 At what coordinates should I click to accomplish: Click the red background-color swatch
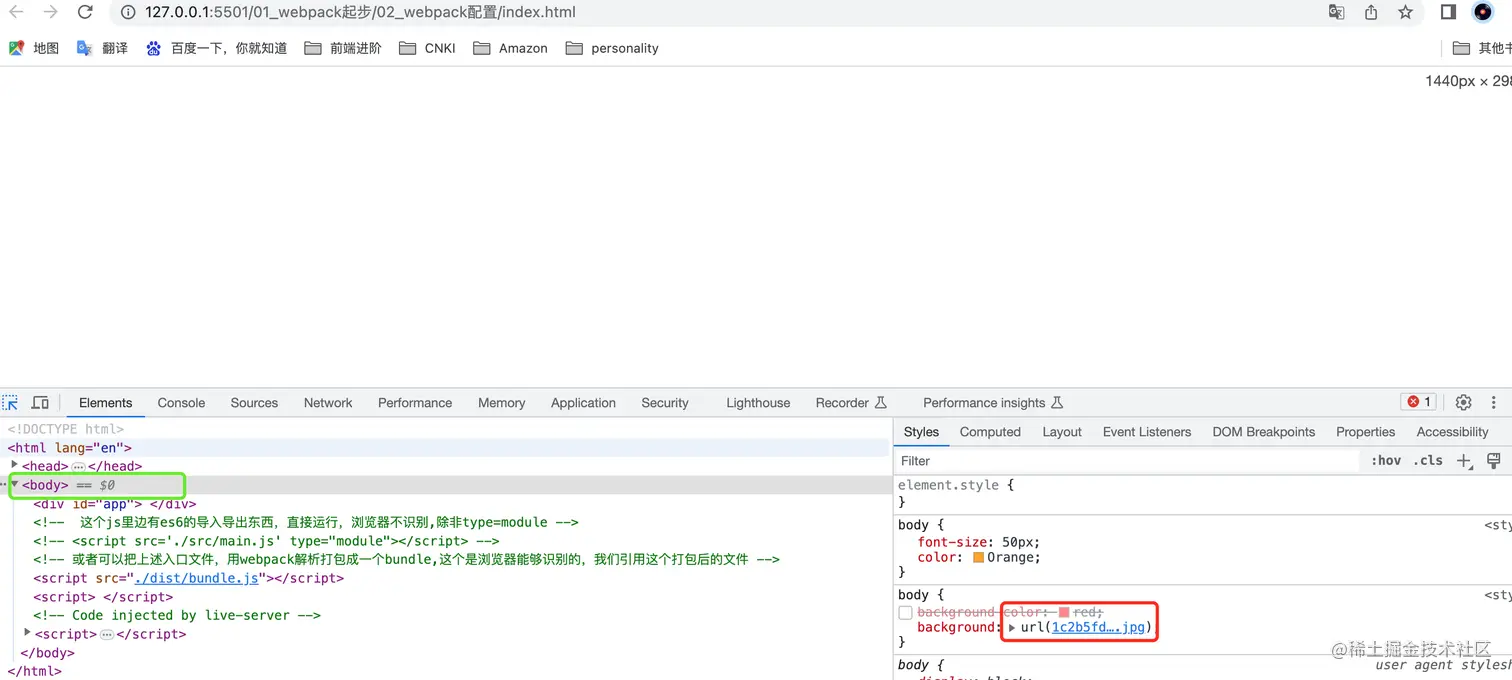click(1064, 612)
